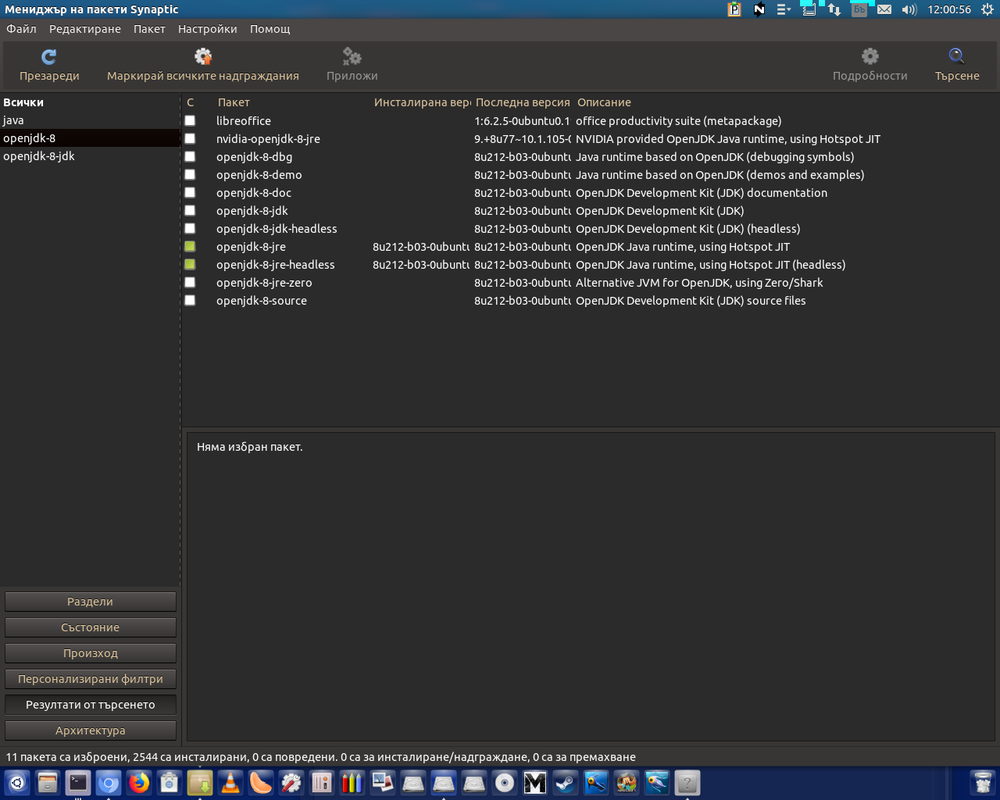
Task: Show the Архитектура architecture filter
Action: click(90, 730)
